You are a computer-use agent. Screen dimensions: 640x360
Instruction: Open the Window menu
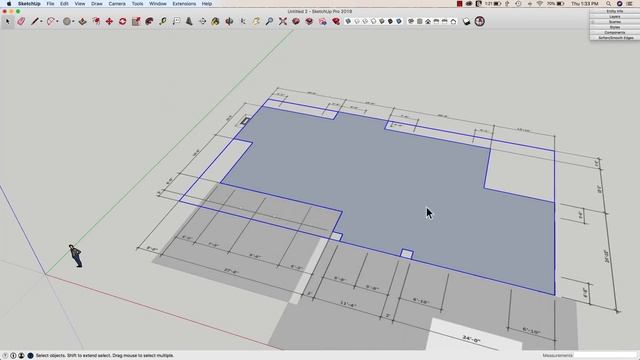[x=158, y=4]
